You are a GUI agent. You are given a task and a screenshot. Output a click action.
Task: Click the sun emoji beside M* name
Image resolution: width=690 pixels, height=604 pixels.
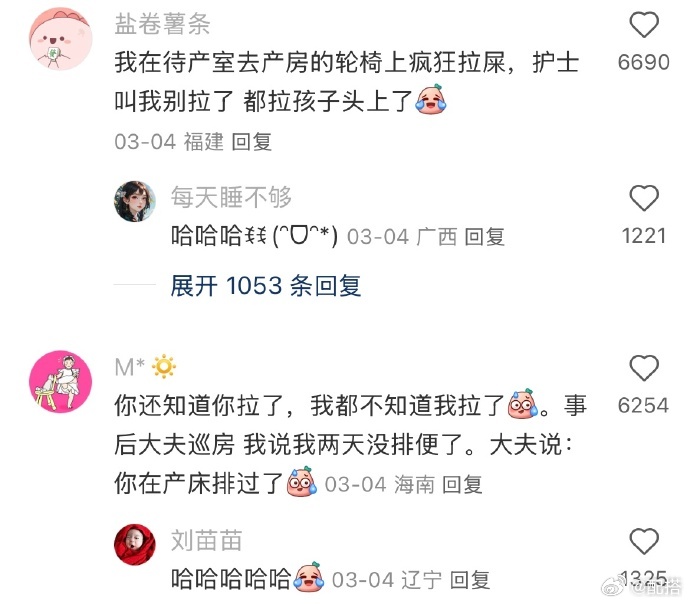click(164, 366)
